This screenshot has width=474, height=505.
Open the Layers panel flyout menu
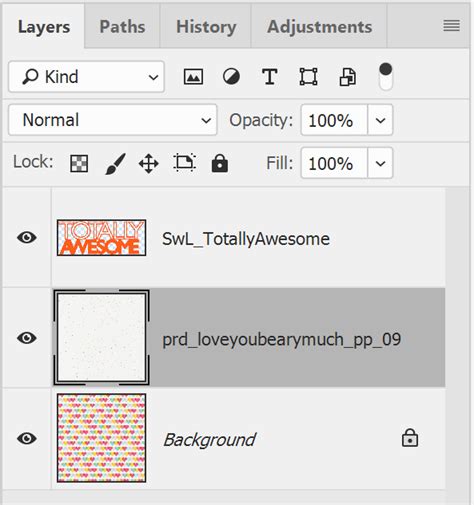(x=451, y=26)
